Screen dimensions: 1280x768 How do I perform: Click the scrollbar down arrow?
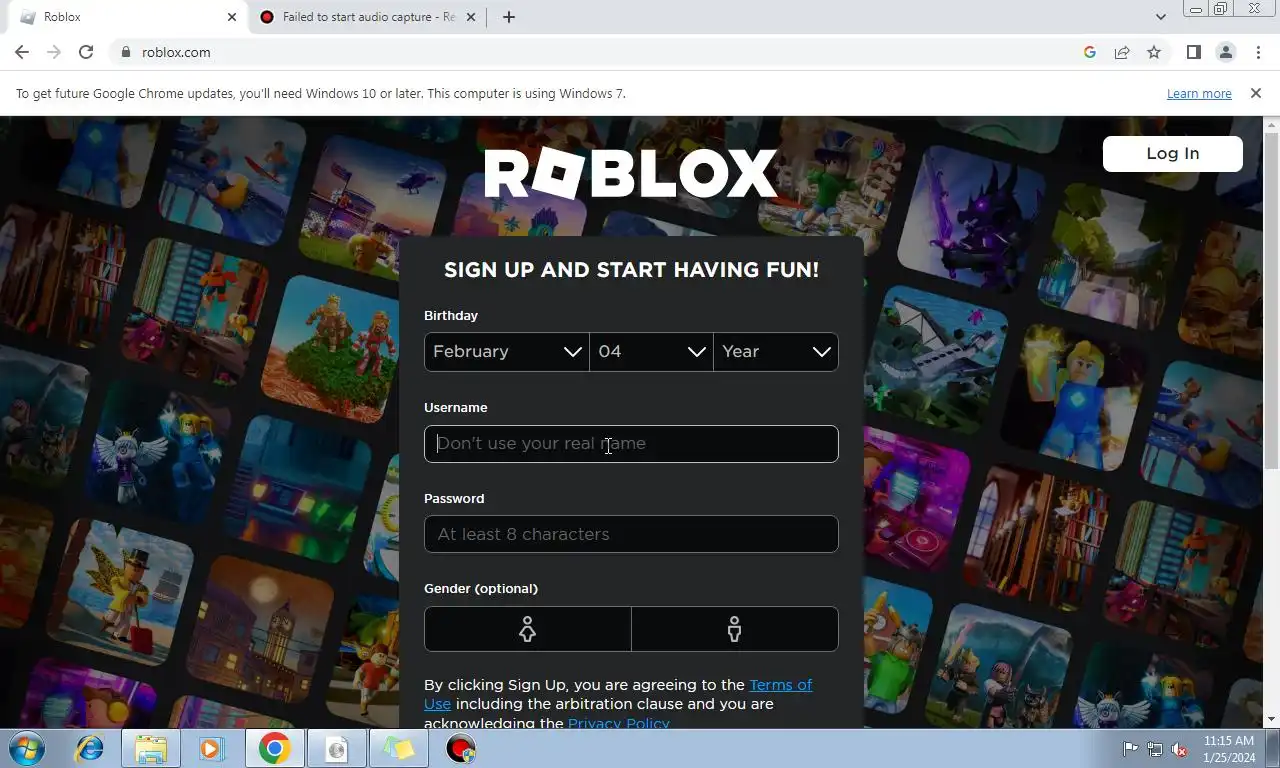click(1272, 719)
